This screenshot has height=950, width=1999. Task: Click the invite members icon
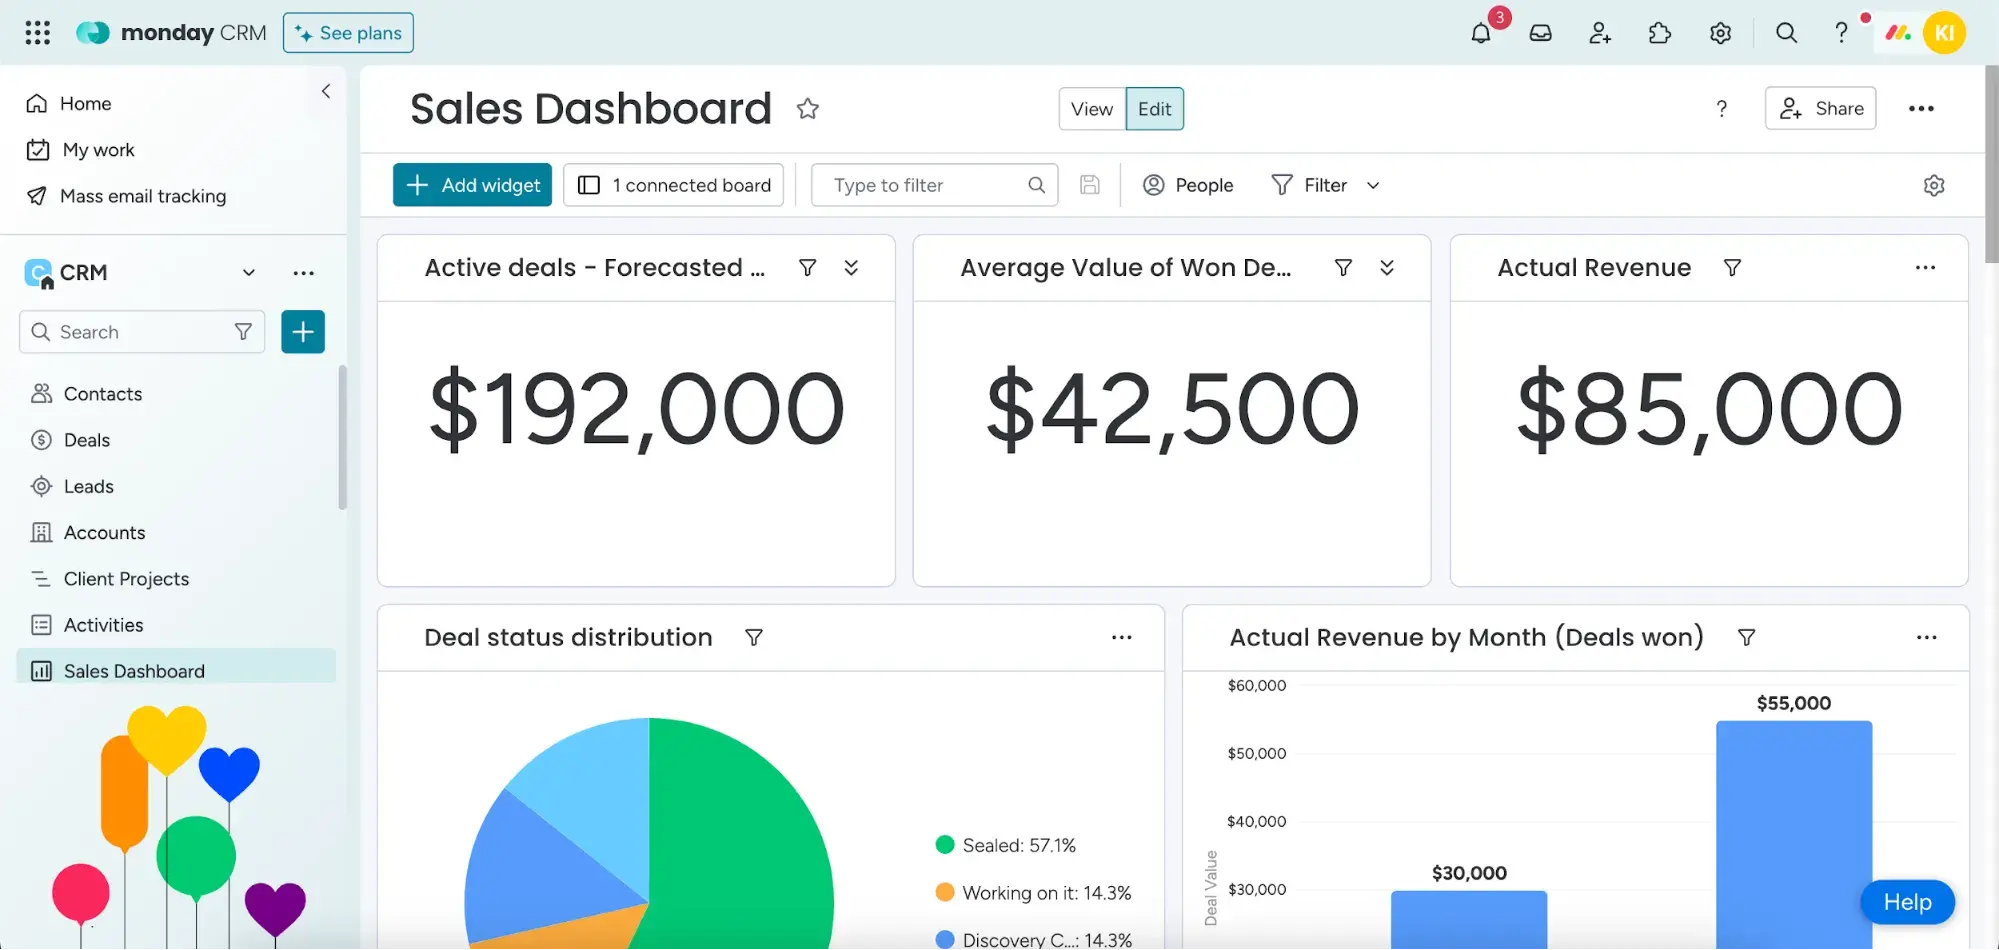[x=1600, y=33]
